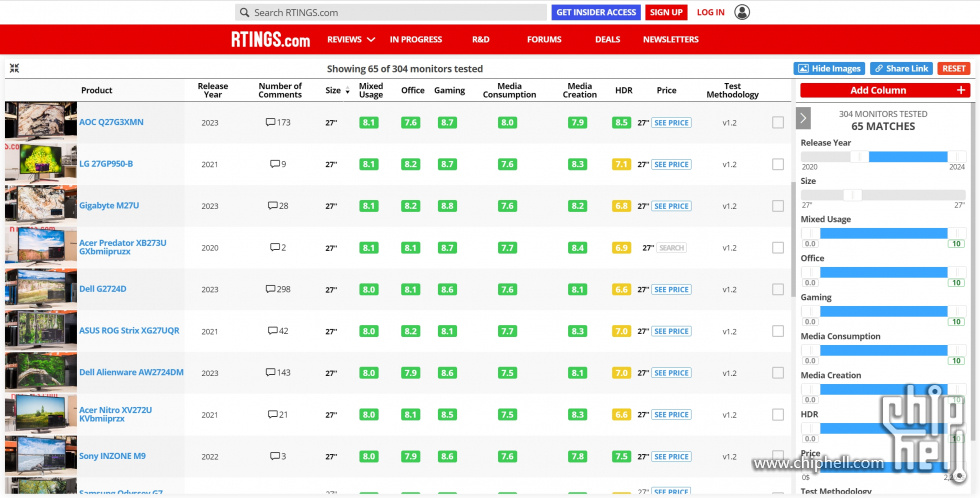Open the comments icon for LG 27GP950-B
The height and width of the screenshot is (498, 980).
[274, 164]
